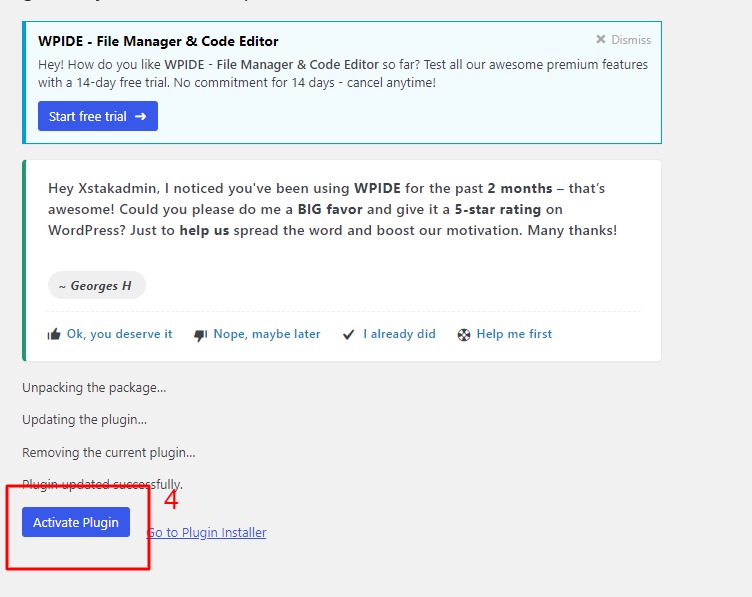Choose 'Ok, you deserve it' link
This screenshot has width=752, height=597.
(119, 334)
